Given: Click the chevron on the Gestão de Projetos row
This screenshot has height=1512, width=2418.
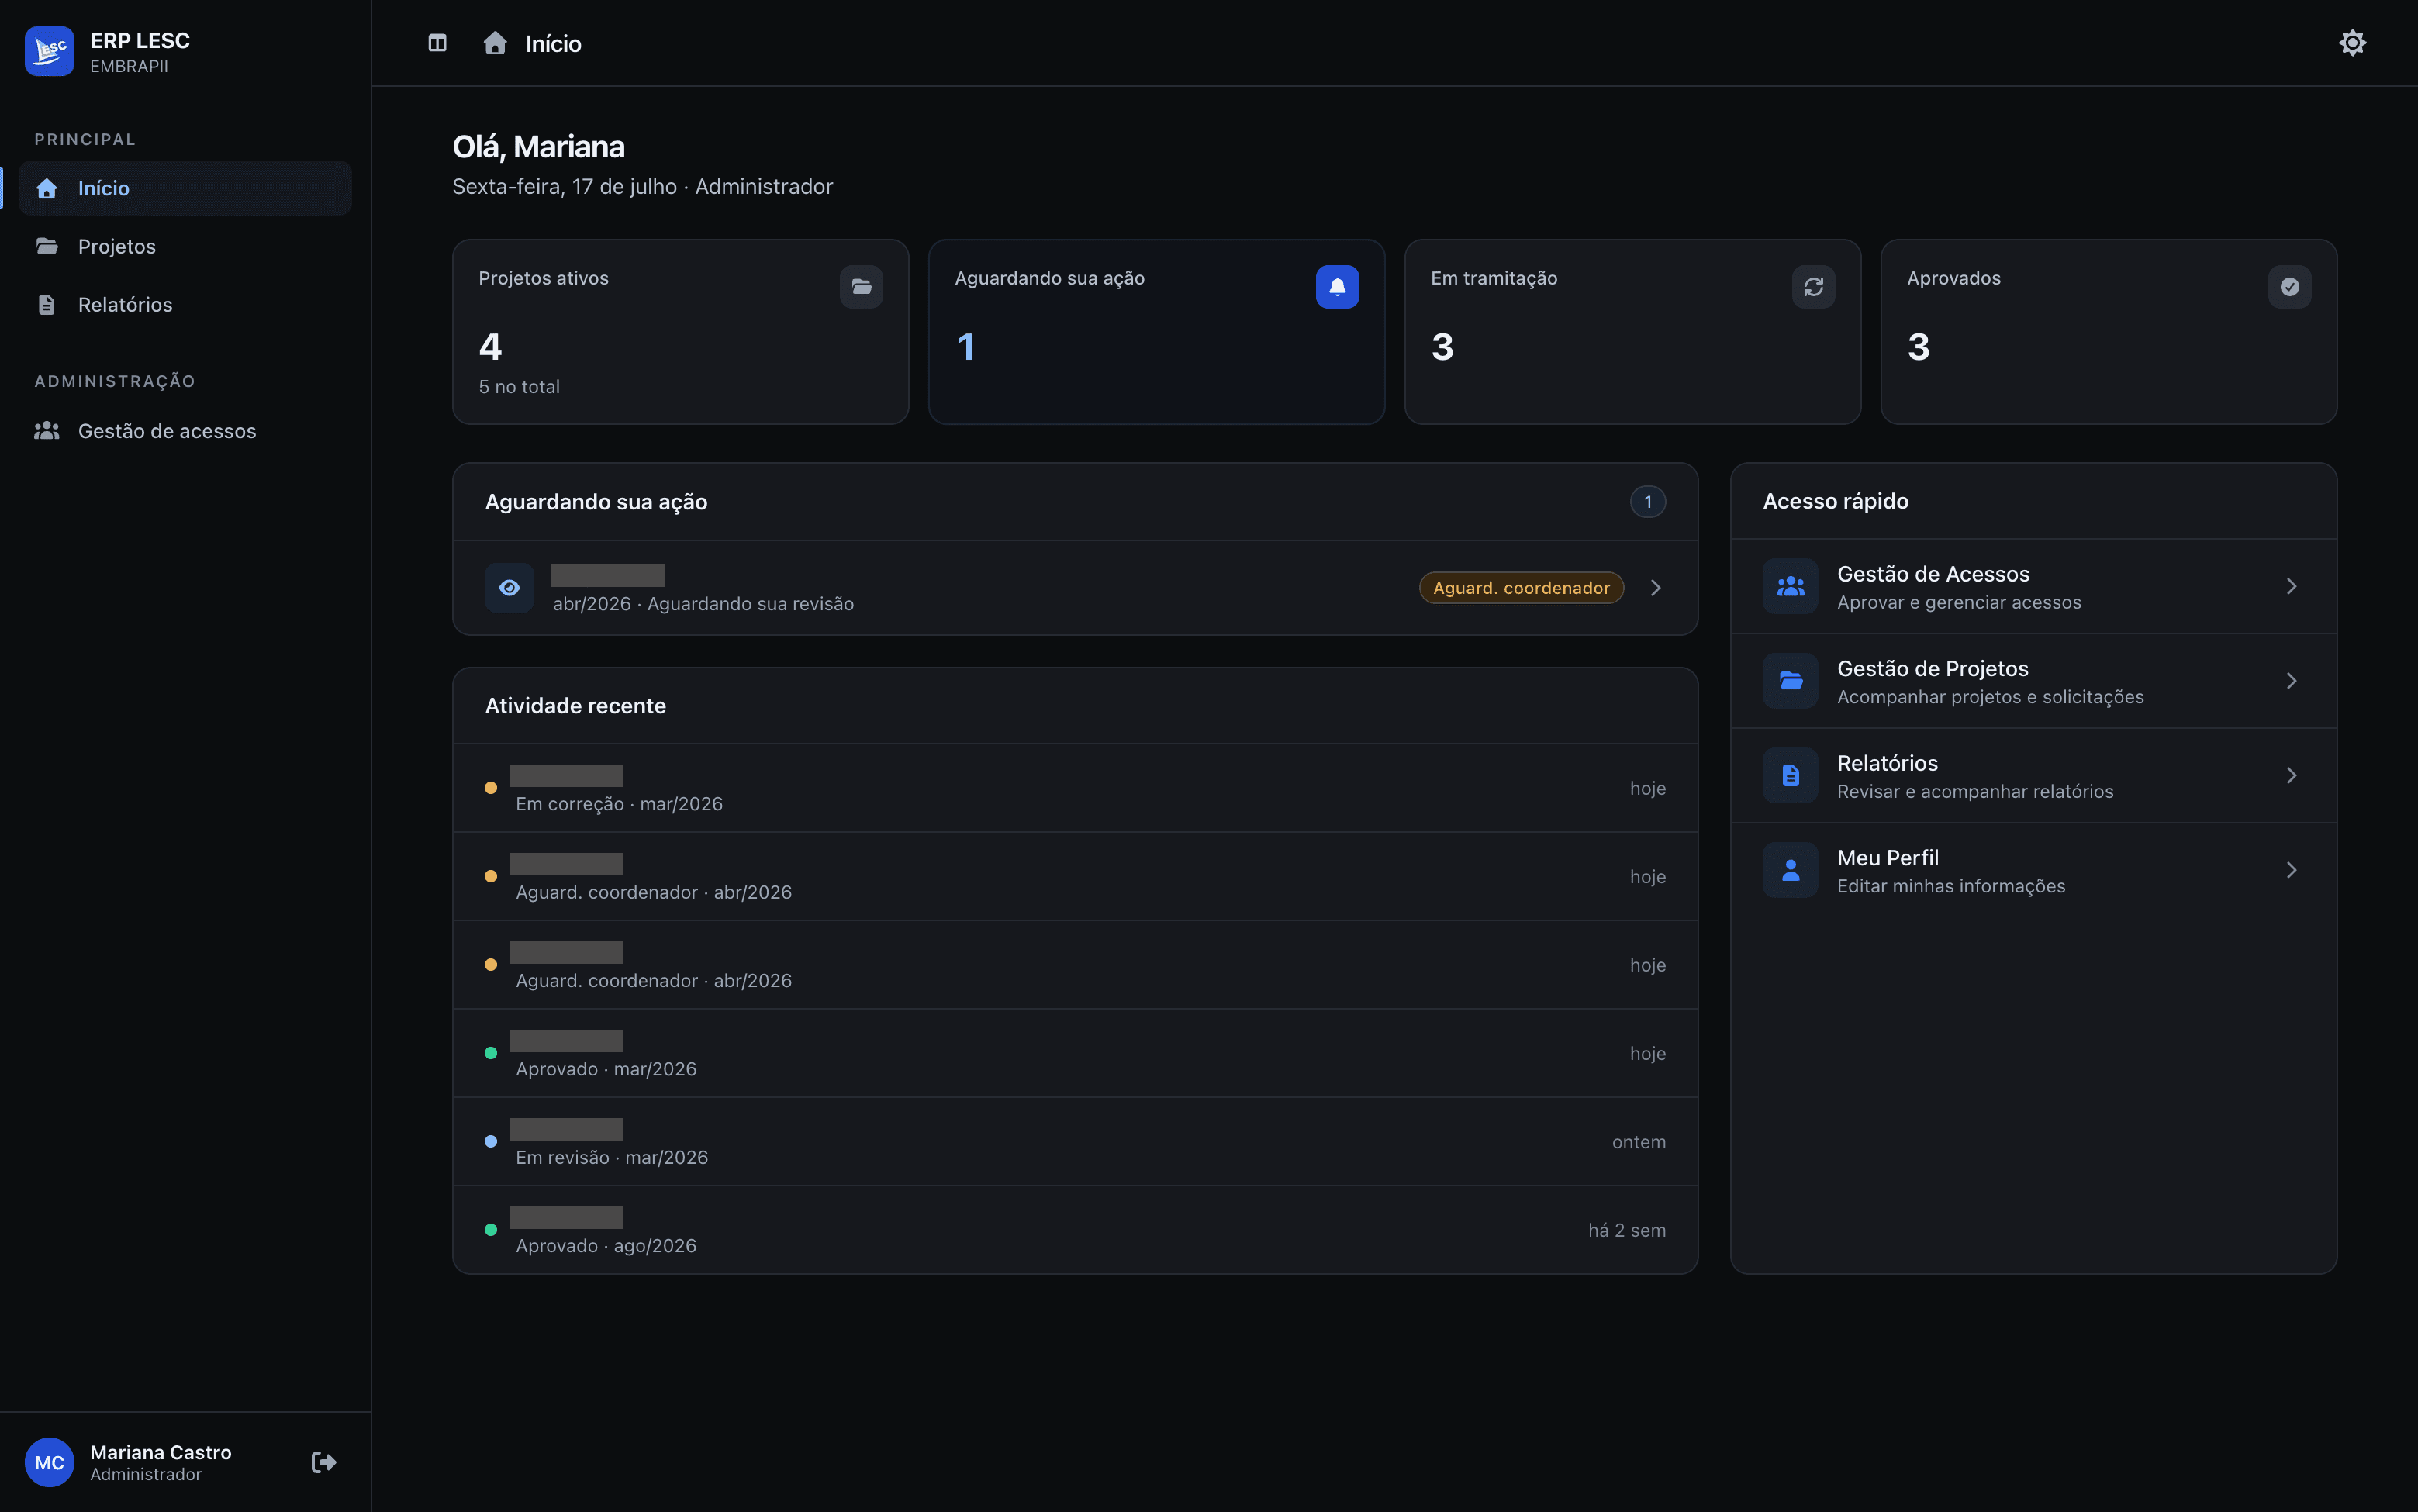Looking at the screenshot, I should point(2291,681).
